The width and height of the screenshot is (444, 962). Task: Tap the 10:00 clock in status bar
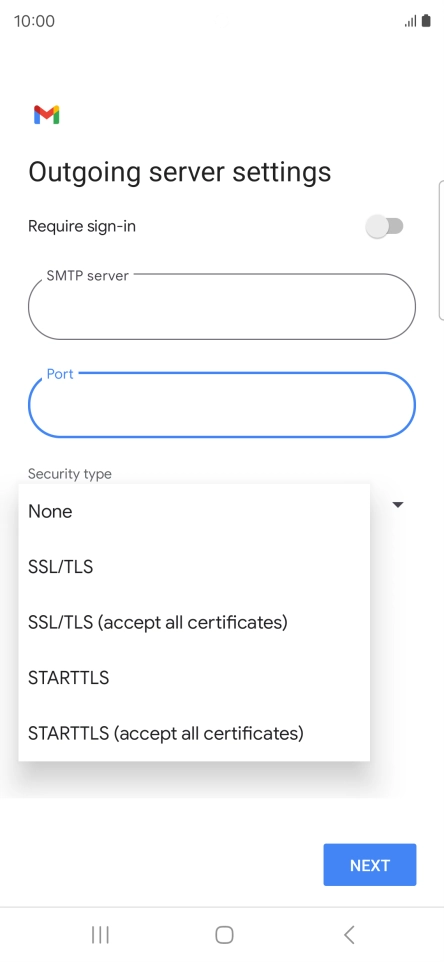click(x=34, y=21)
